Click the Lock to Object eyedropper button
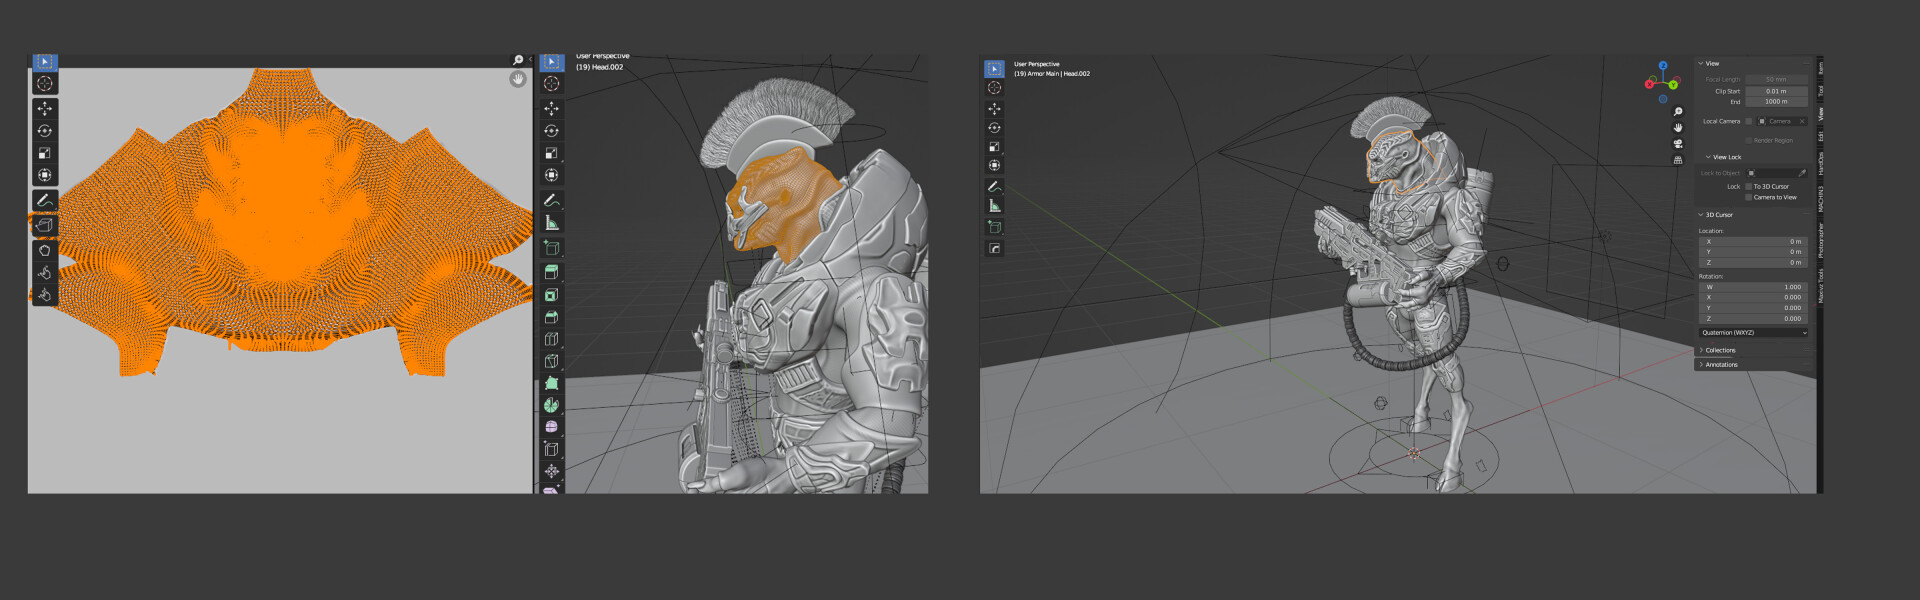Image resolution: width=1920 pixels, height=600 pixels. tap(1802, 173)
